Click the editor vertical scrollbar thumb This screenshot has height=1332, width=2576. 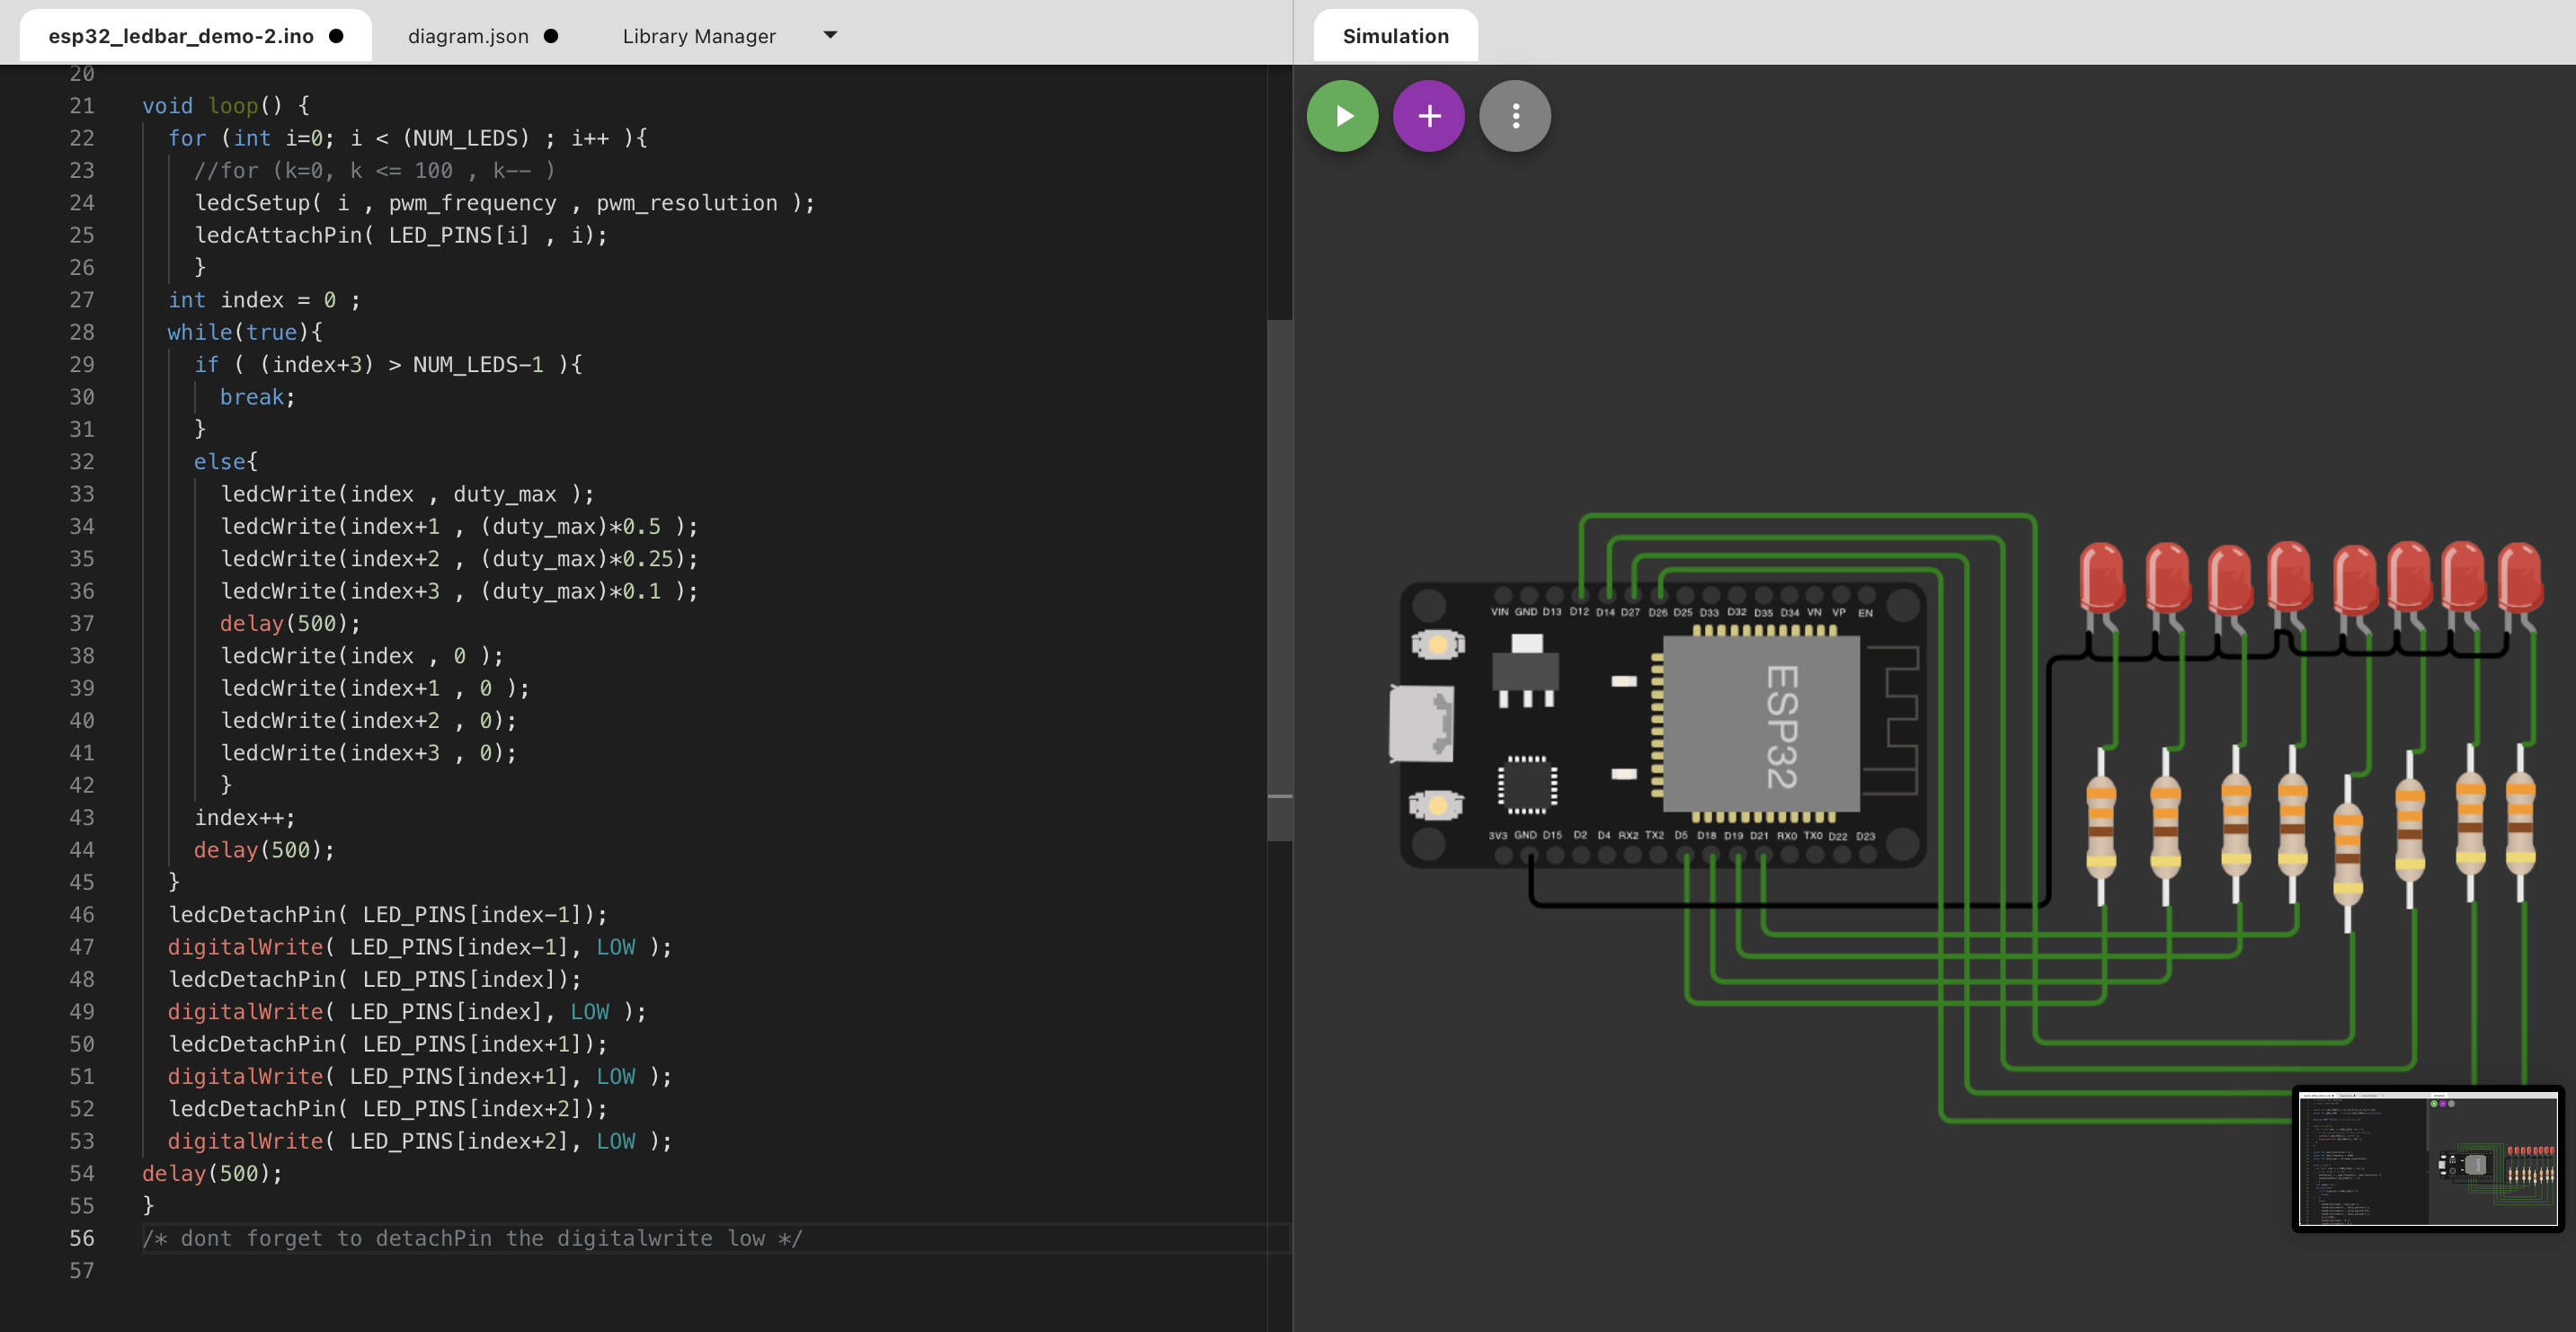(x=1279, y=580)
